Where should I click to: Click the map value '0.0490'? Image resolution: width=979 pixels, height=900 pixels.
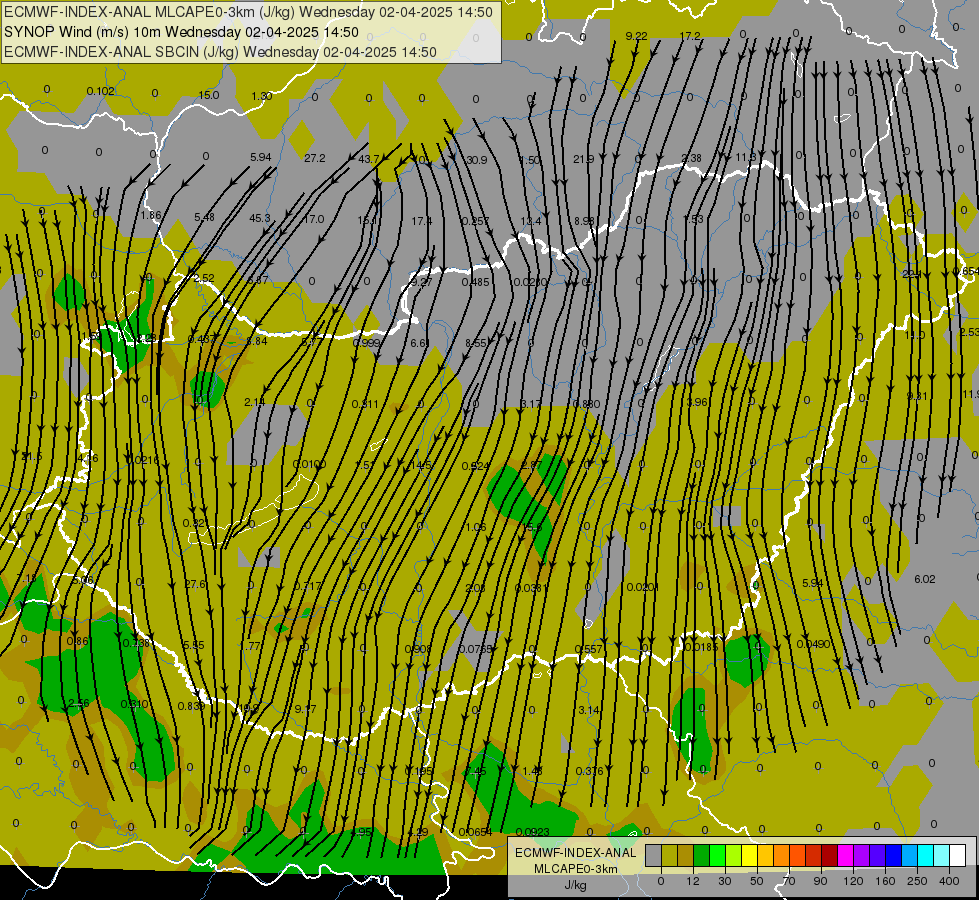(814, 644)
